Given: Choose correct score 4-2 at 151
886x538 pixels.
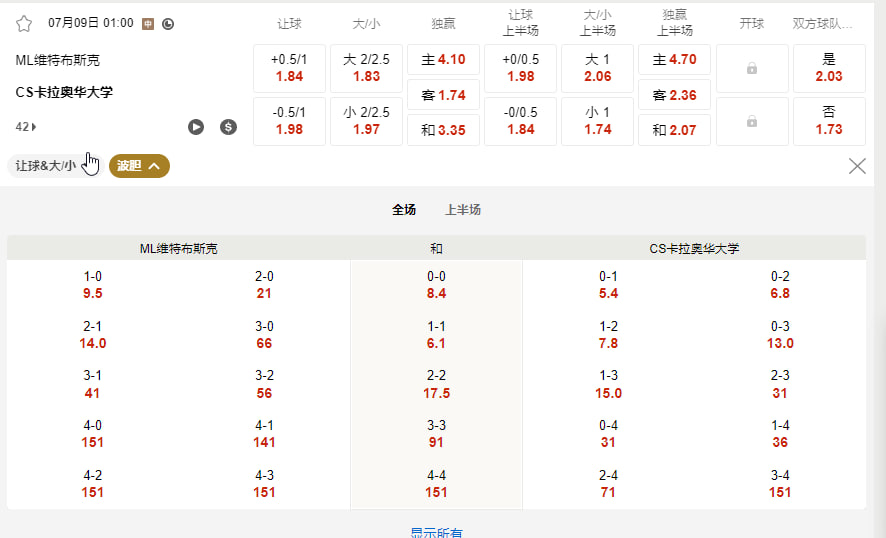Looking at the screenshot, I should (x=93, y=484).
